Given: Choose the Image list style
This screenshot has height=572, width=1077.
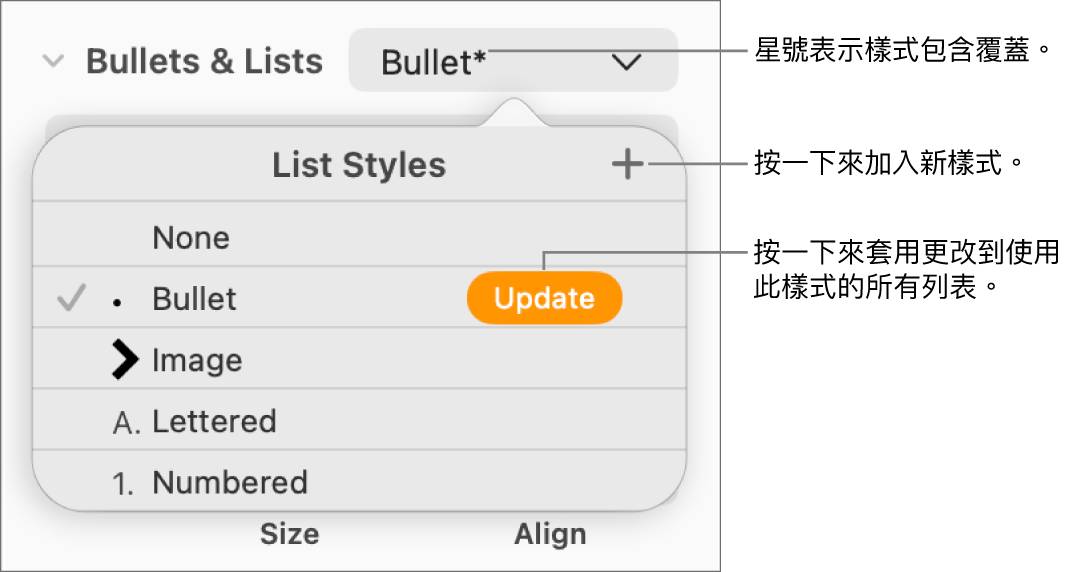Looking at the screenshot, I should pyautogui.click(x=197, y=360).
